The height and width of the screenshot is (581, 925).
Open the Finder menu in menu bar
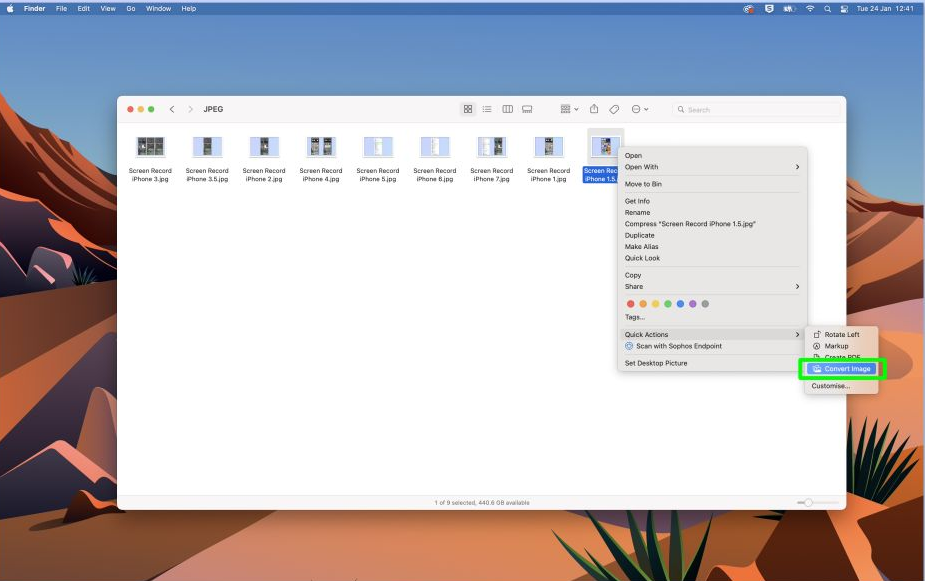(34, 9)
